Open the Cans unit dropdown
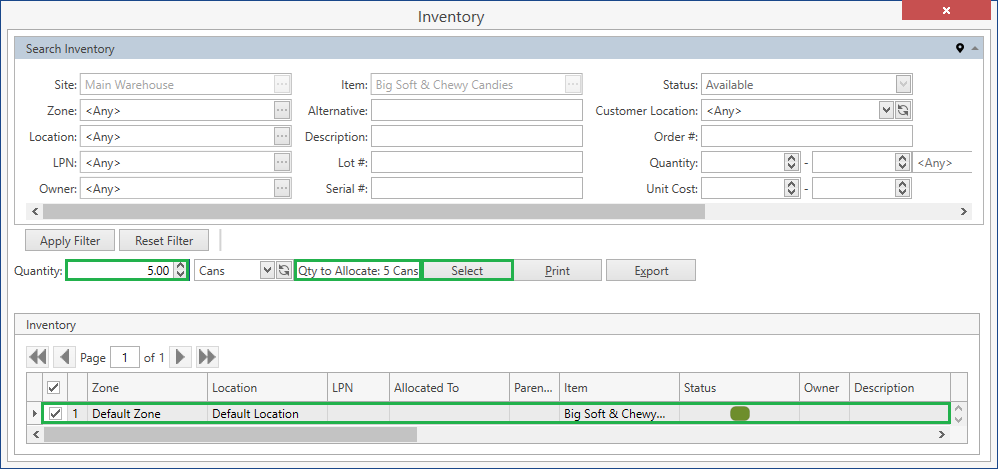This screenshot has width=998, height=469. pos(266,270)
